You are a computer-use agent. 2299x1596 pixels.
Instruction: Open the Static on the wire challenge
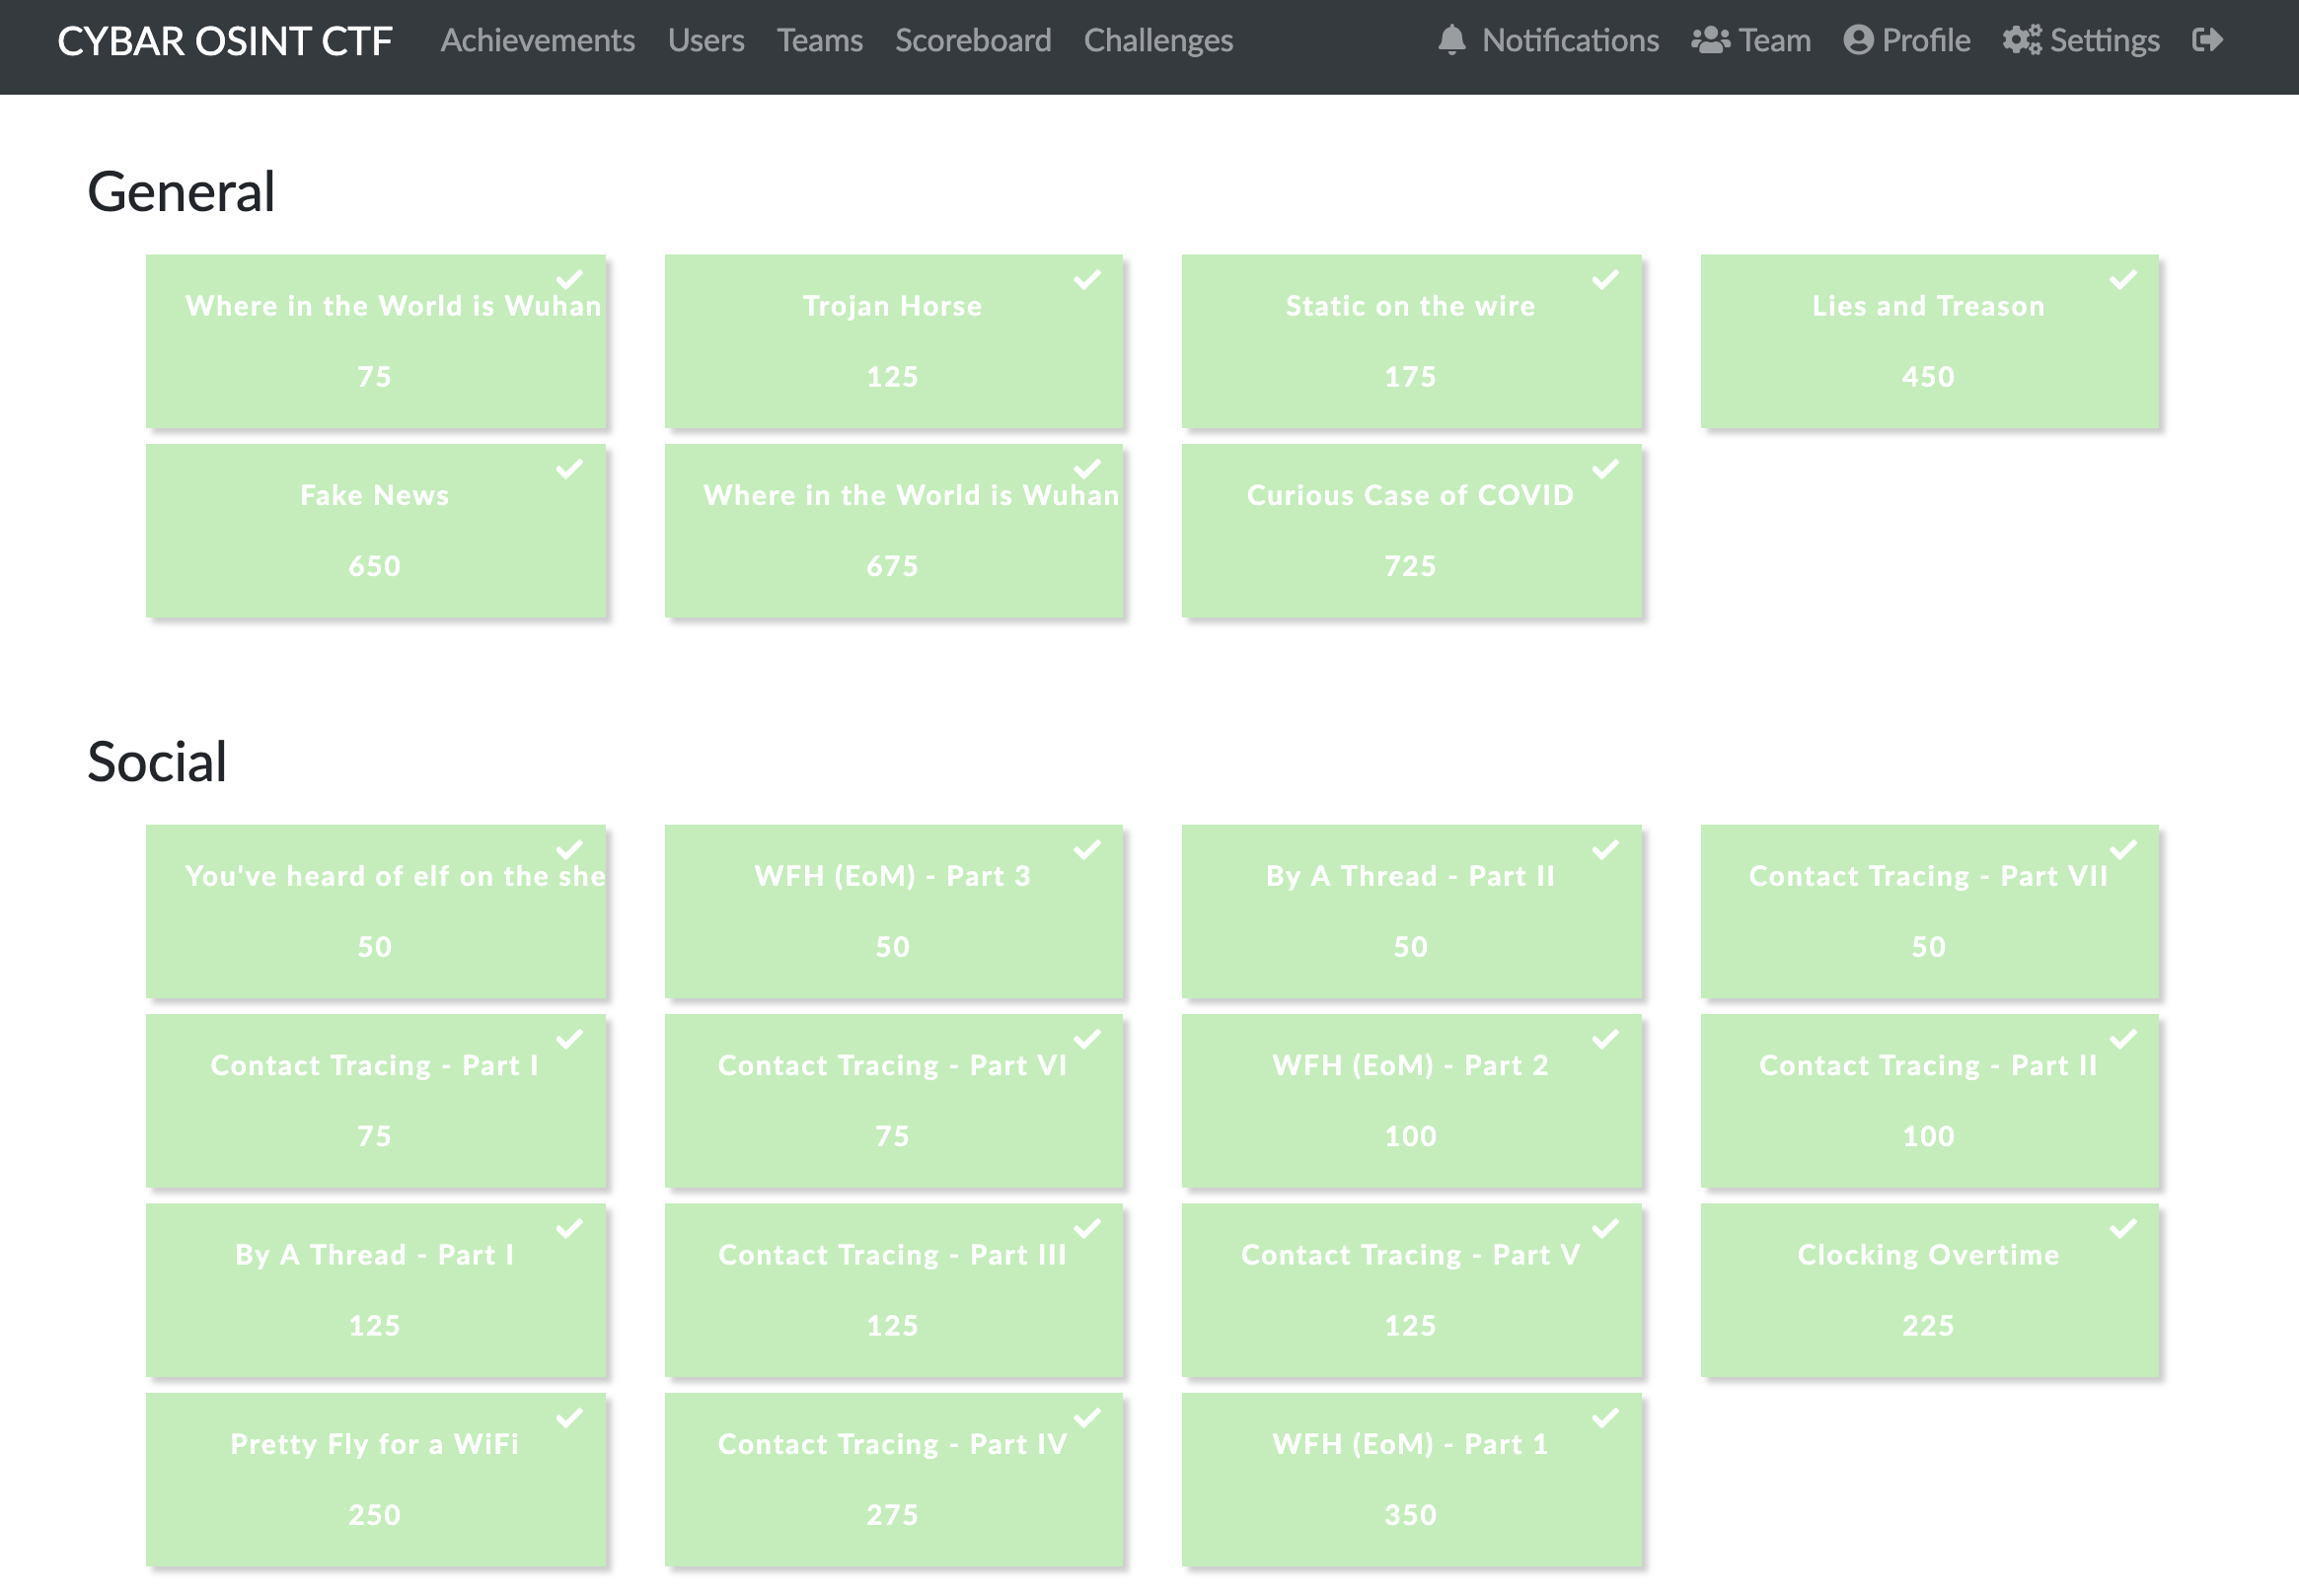pos(1411,342)
